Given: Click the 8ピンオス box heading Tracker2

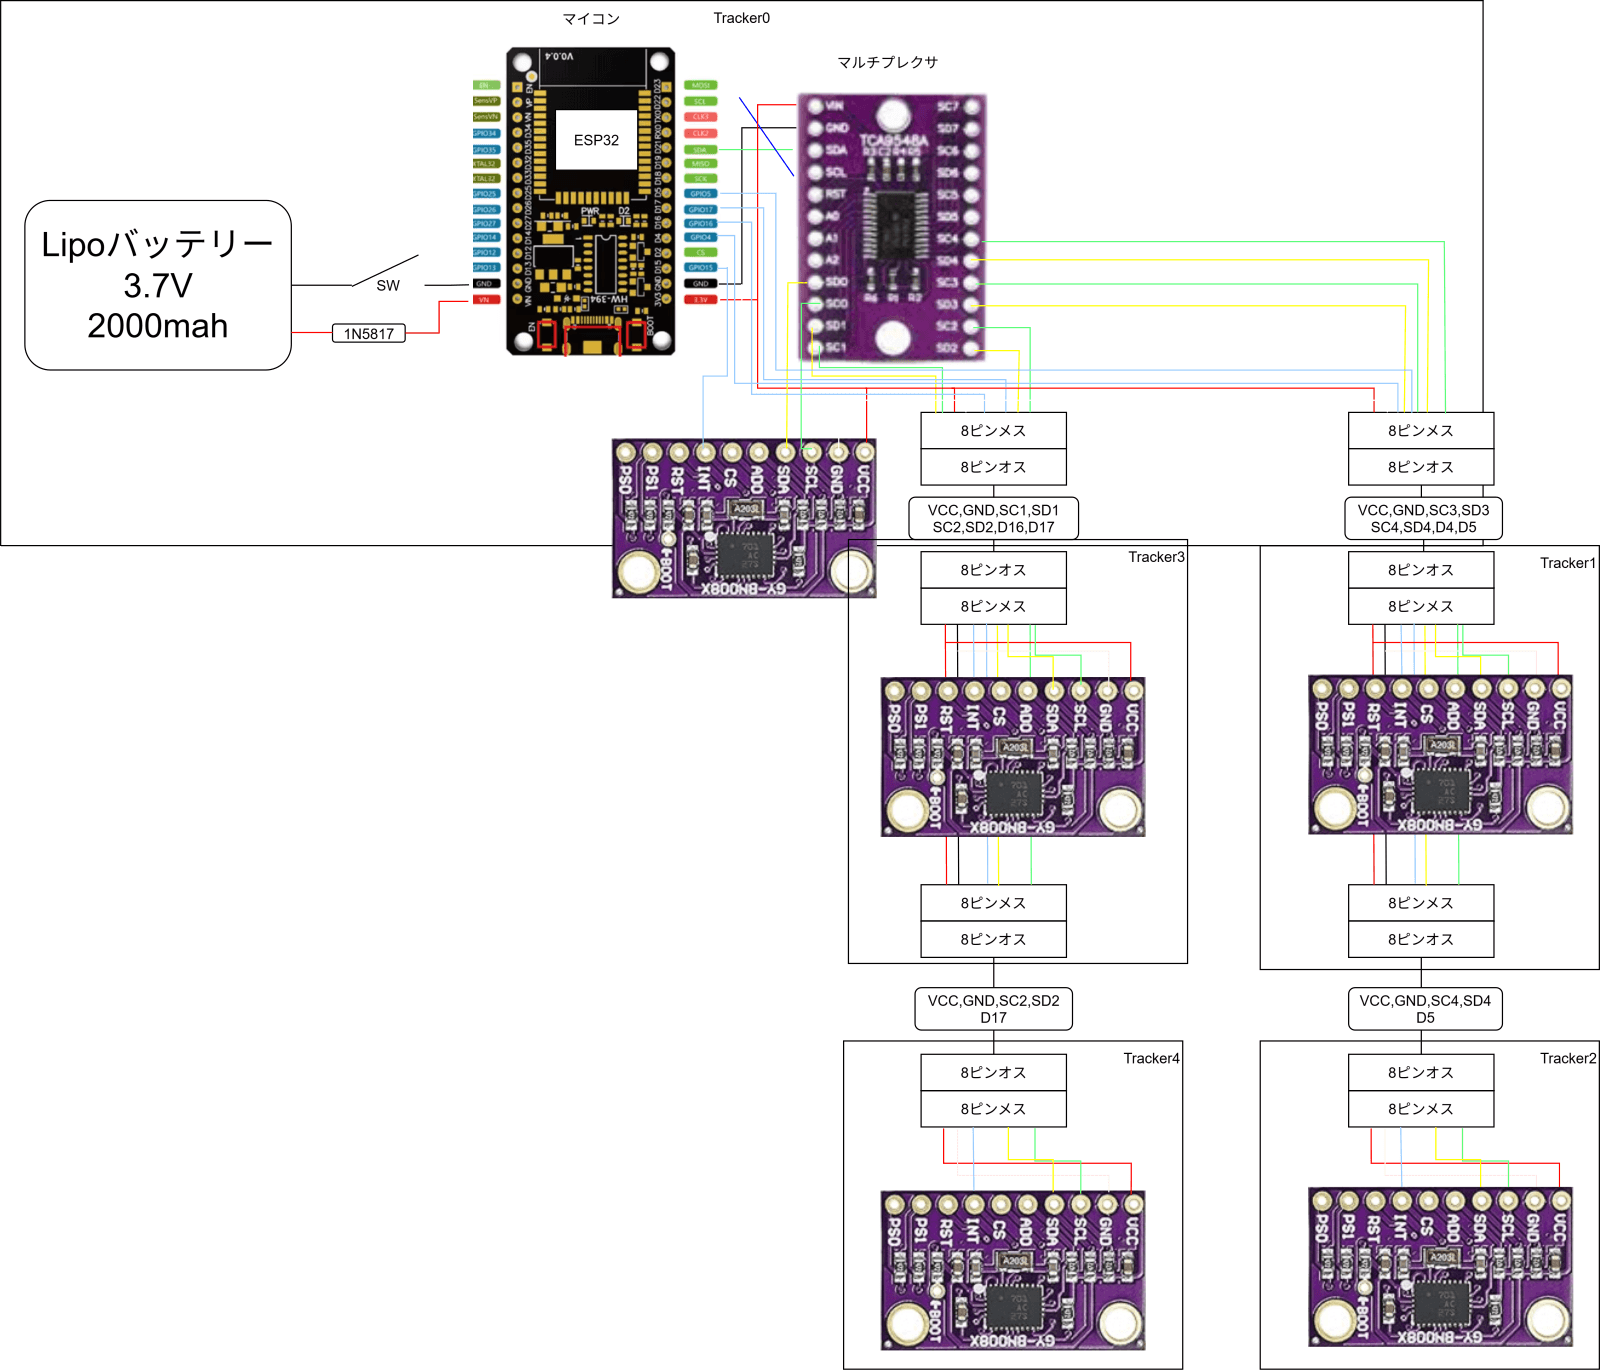Looking at the screenshot, I should pos(1421,1073).
